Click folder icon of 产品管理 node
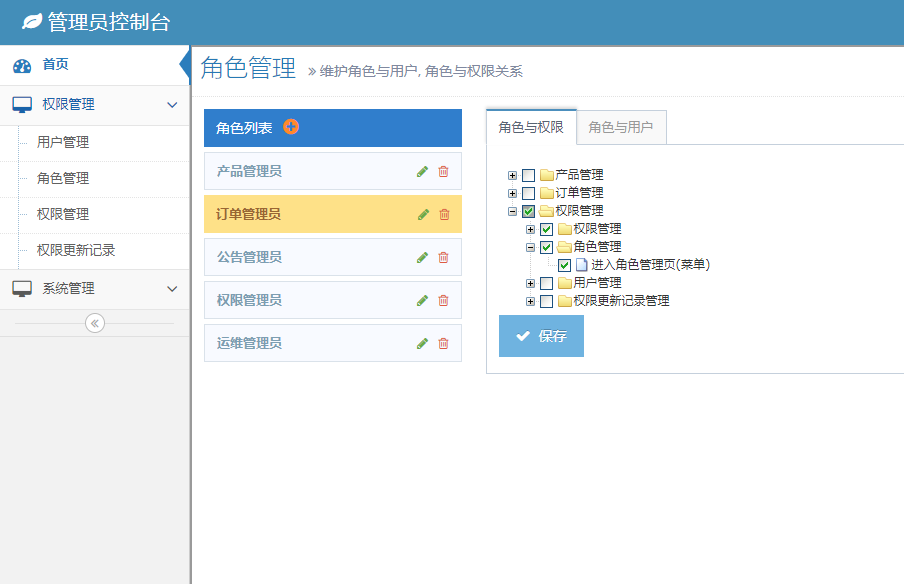 tap(547, 175)
